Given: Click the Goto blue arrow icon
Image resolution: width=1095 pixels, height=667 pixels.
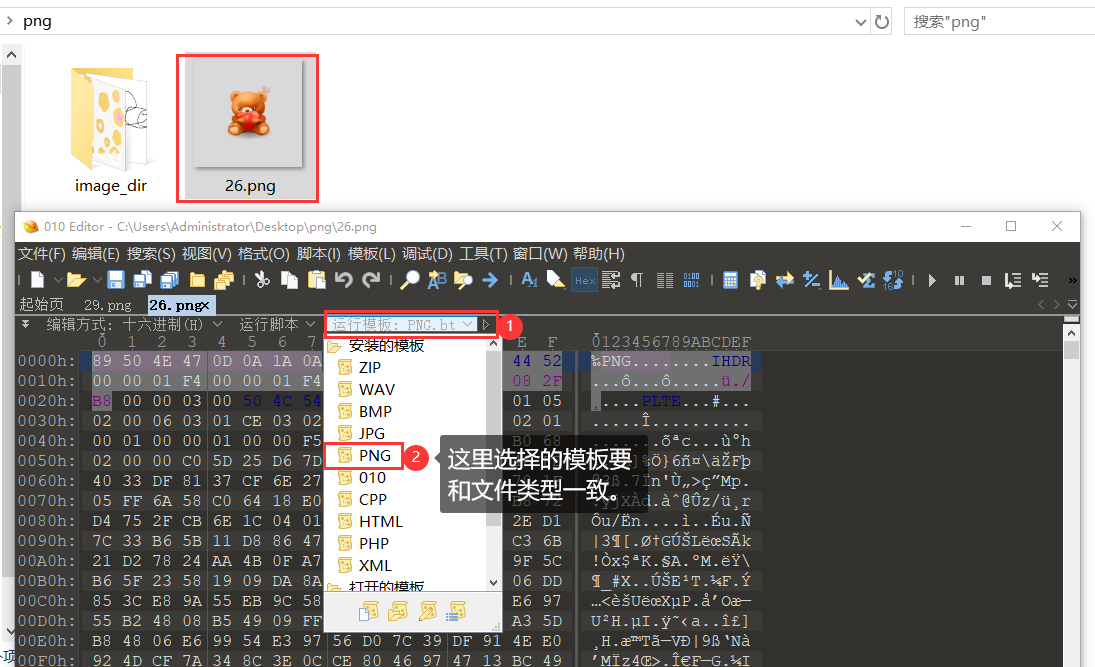Looking at the screenshot, I should (490, 280).
